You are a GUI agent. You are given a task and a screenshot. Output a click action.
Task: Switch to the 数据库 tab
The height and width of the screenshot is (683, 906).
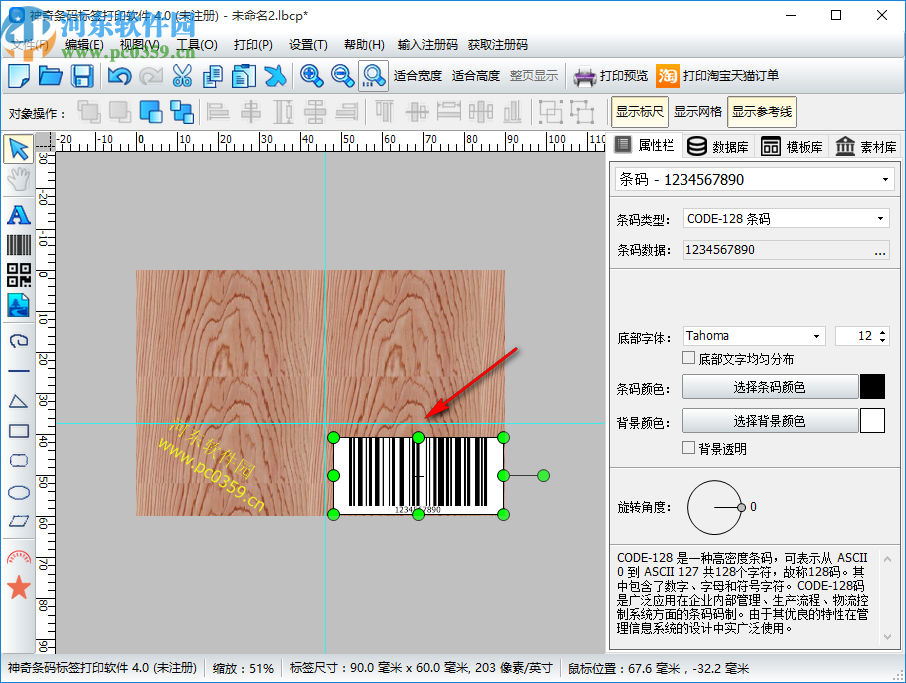[x=718, y=147]
